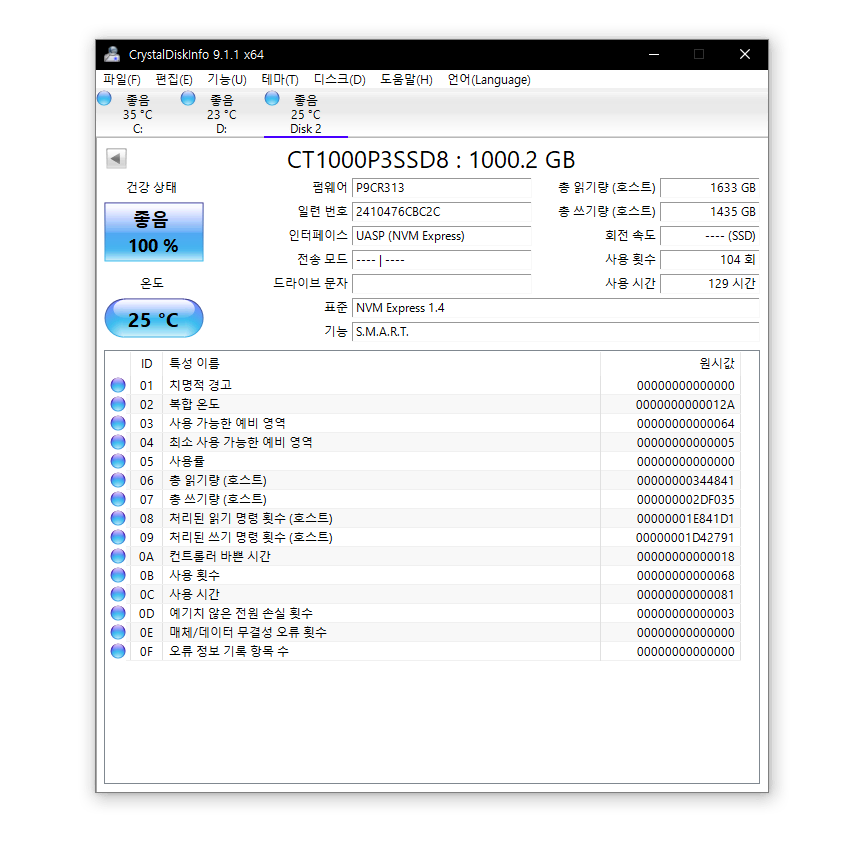Viewport: 860px width, 860px height.
Task: Click the 원시값 column header
Action: 670,364
